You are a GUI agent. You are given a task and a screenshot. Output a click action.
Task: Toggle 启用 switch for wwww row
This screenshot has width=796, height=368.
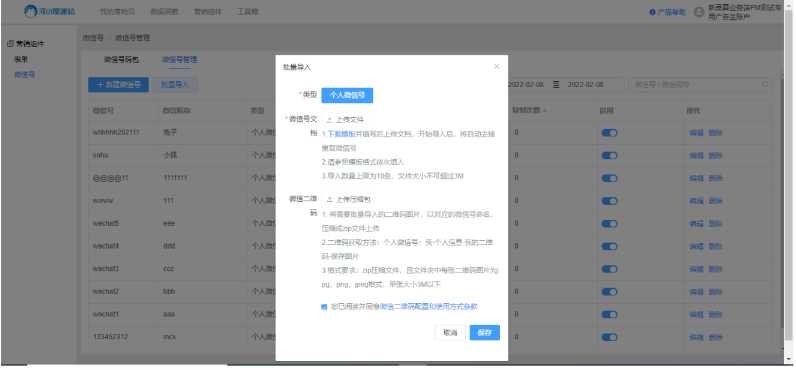[609, 200]
